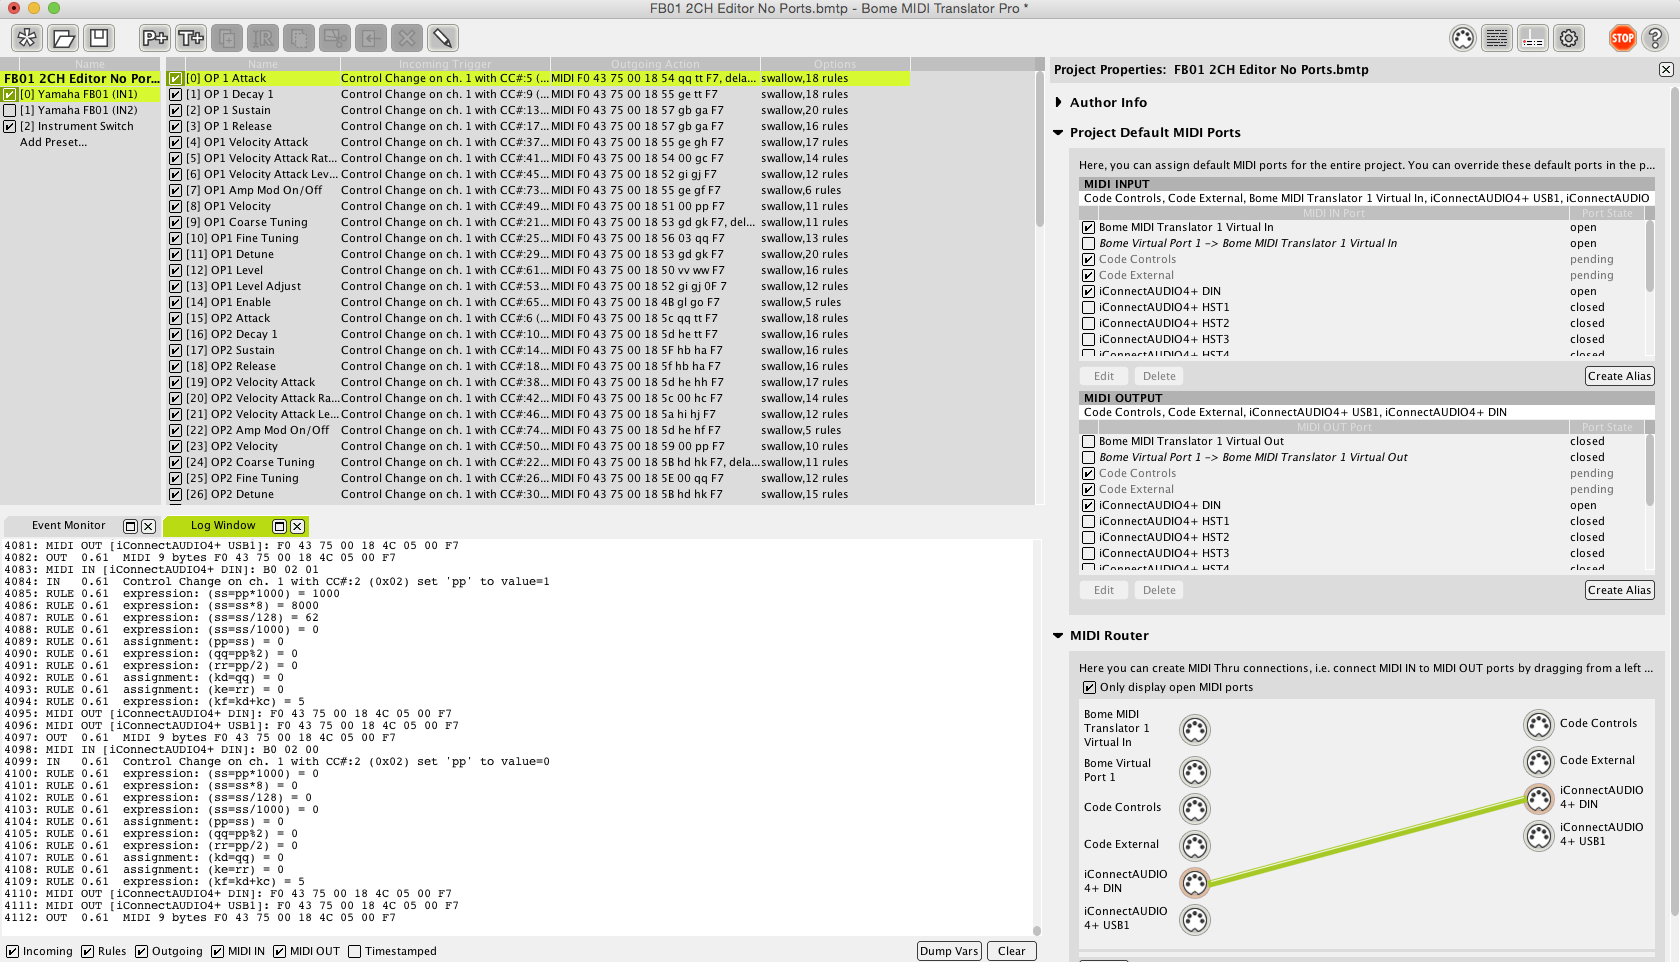Click the Dump Vars button
The image size is (1680, 962).
(949, 951)
